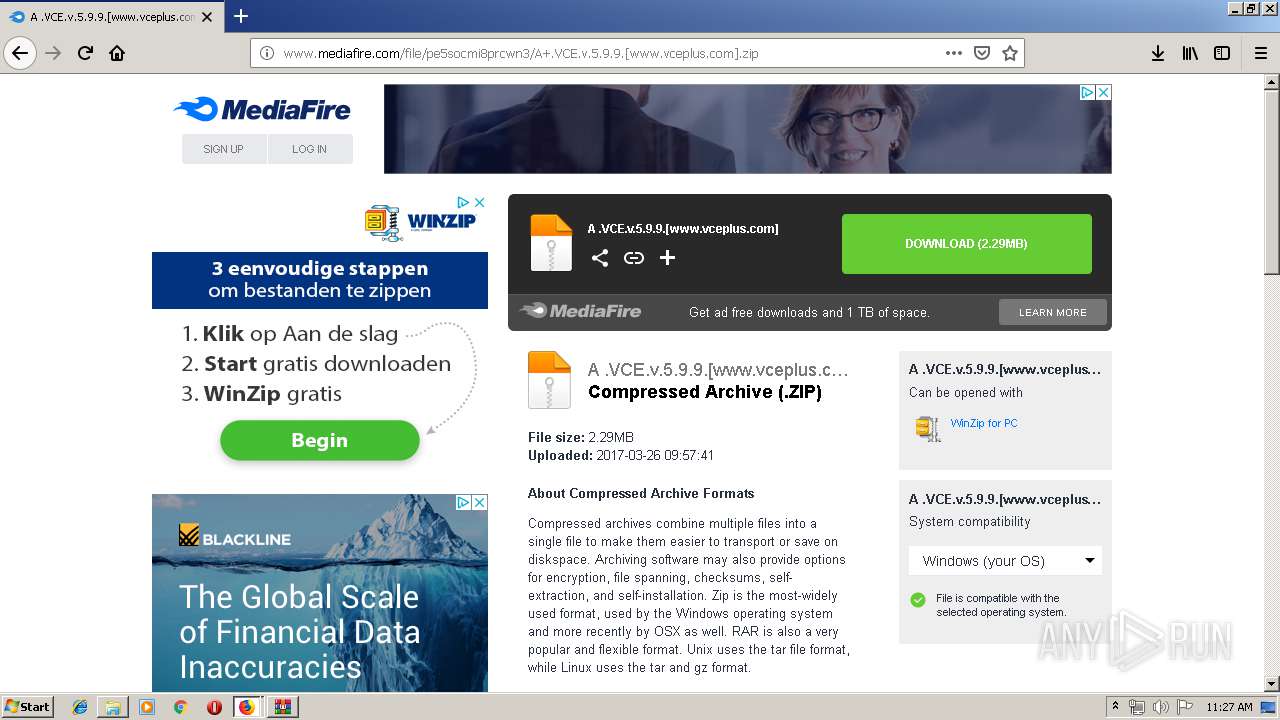The height and width of the screenshot is (720, 1280).
Task: Close the BlackLine ad
Action: click(x=479, y=502)
